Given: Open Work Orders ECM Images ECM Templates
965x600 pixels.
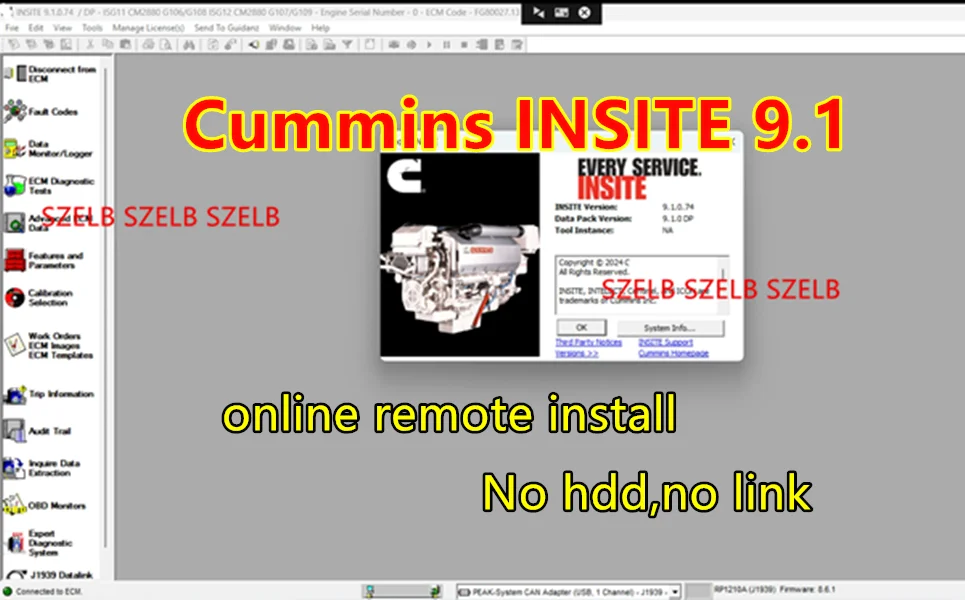Looking at the screenshot, I should (x=49, y=345).
